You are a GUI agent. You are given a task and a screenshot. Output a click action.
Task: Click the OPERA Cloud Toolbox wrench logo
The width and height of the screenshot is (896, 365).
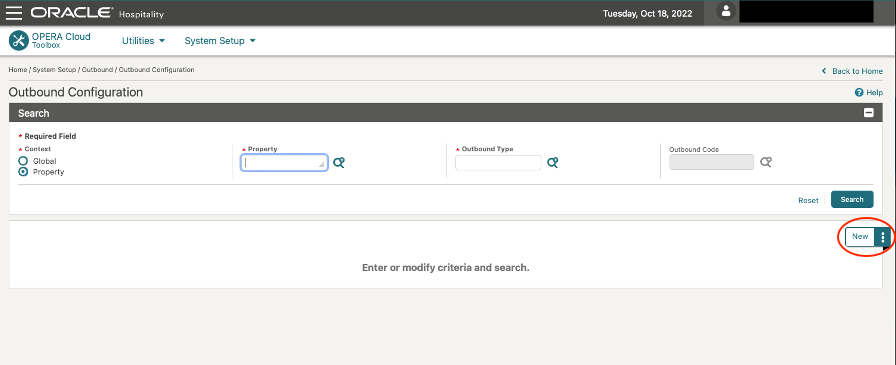click(x=19, y=41)
